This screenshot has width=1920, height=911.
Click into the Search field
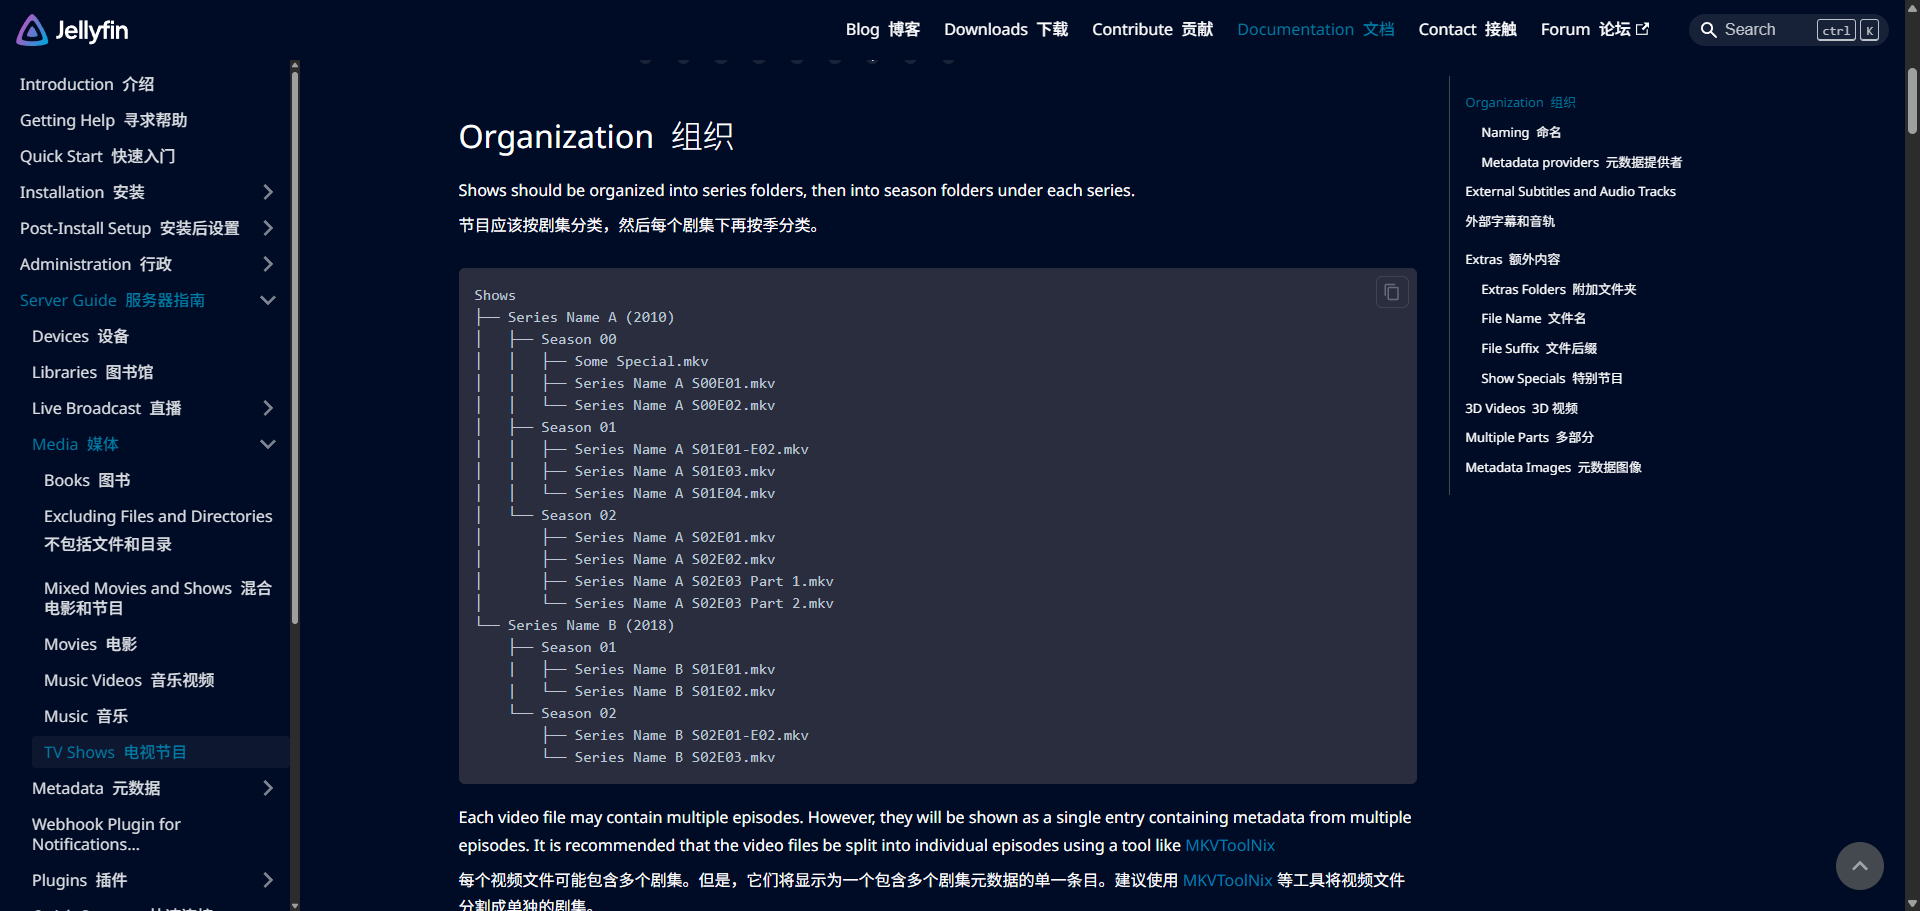coord(1766,30)
